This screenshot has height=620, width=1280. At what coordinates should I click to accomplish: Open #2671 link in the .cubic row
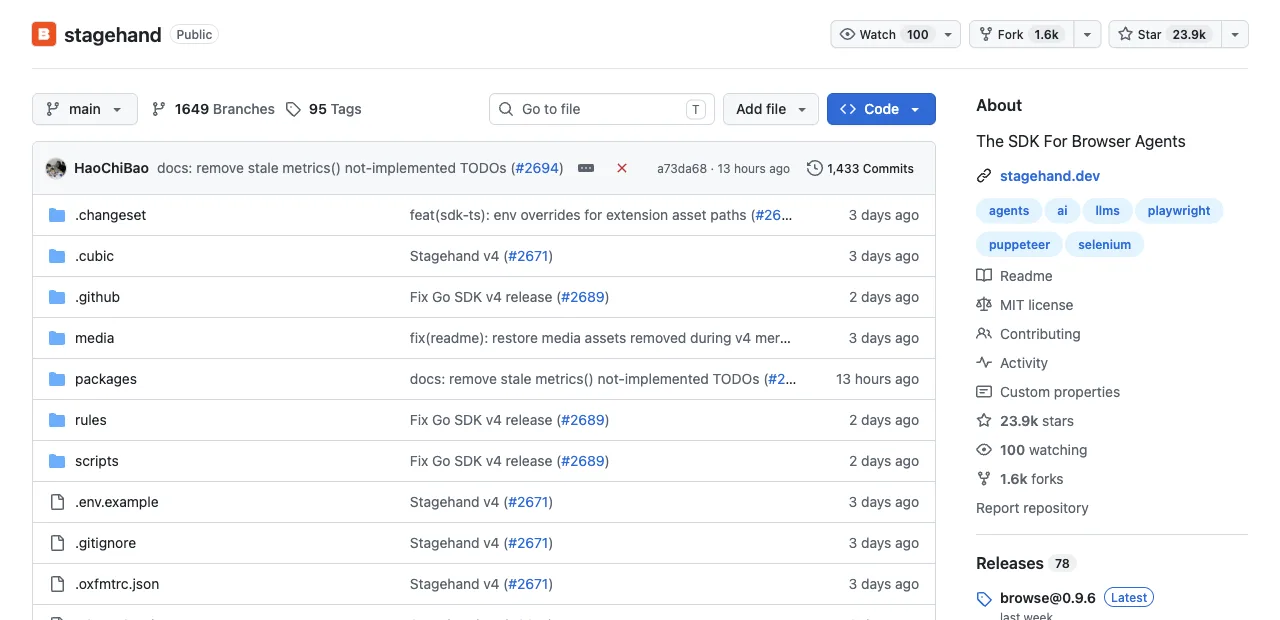pyautogui.click(x=528, y=256)
